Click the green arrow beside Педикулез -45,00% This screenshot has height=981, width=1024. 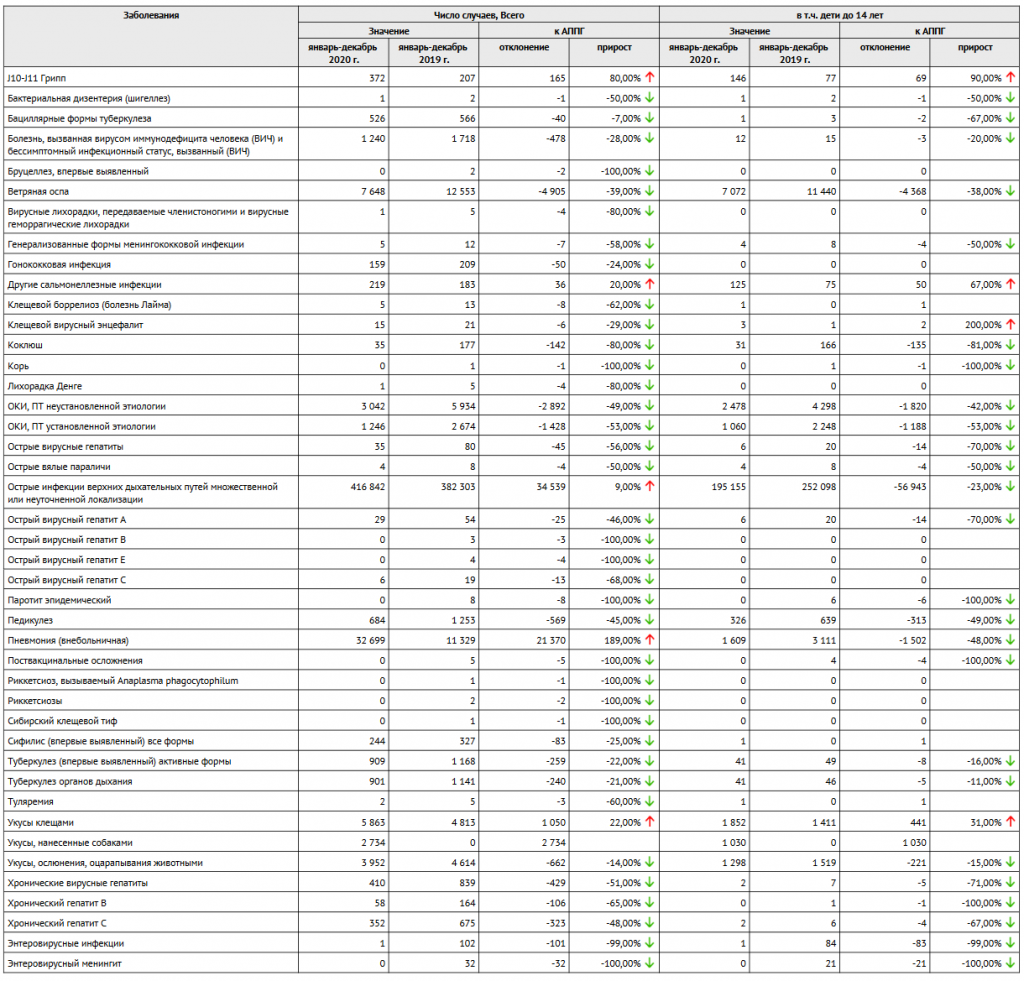point(649,620)
